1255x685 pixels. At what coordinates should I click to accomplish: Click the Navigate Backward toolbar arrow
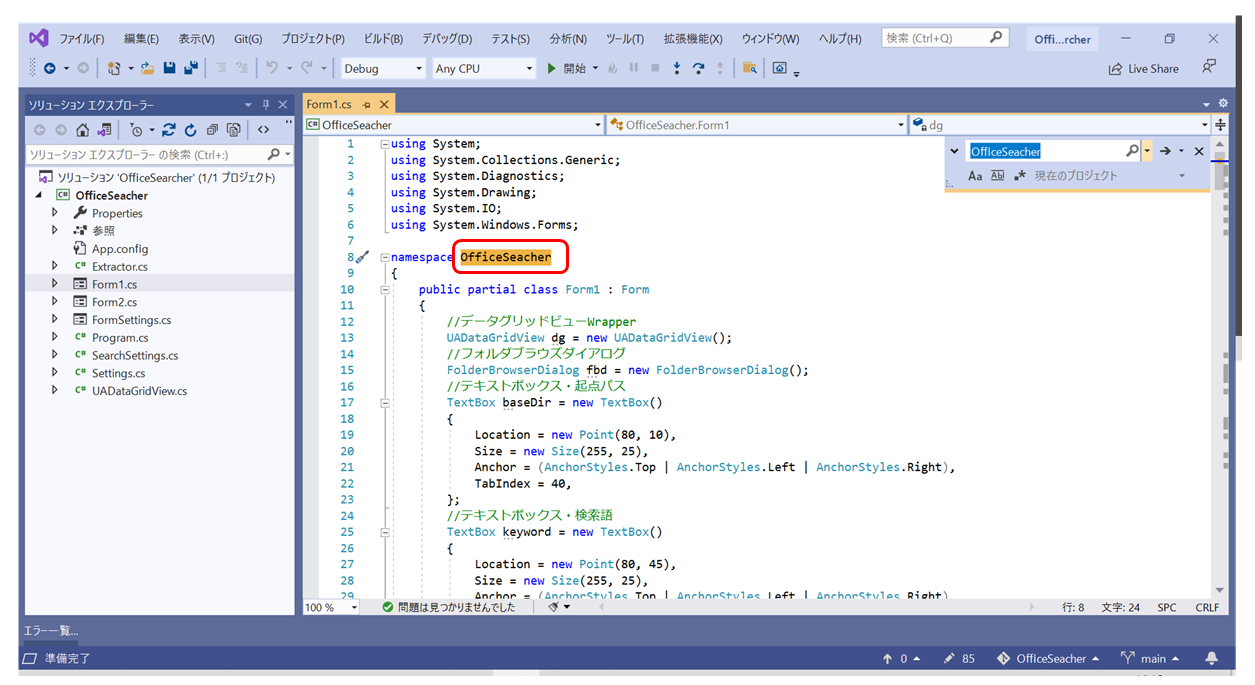coord(49,69)
